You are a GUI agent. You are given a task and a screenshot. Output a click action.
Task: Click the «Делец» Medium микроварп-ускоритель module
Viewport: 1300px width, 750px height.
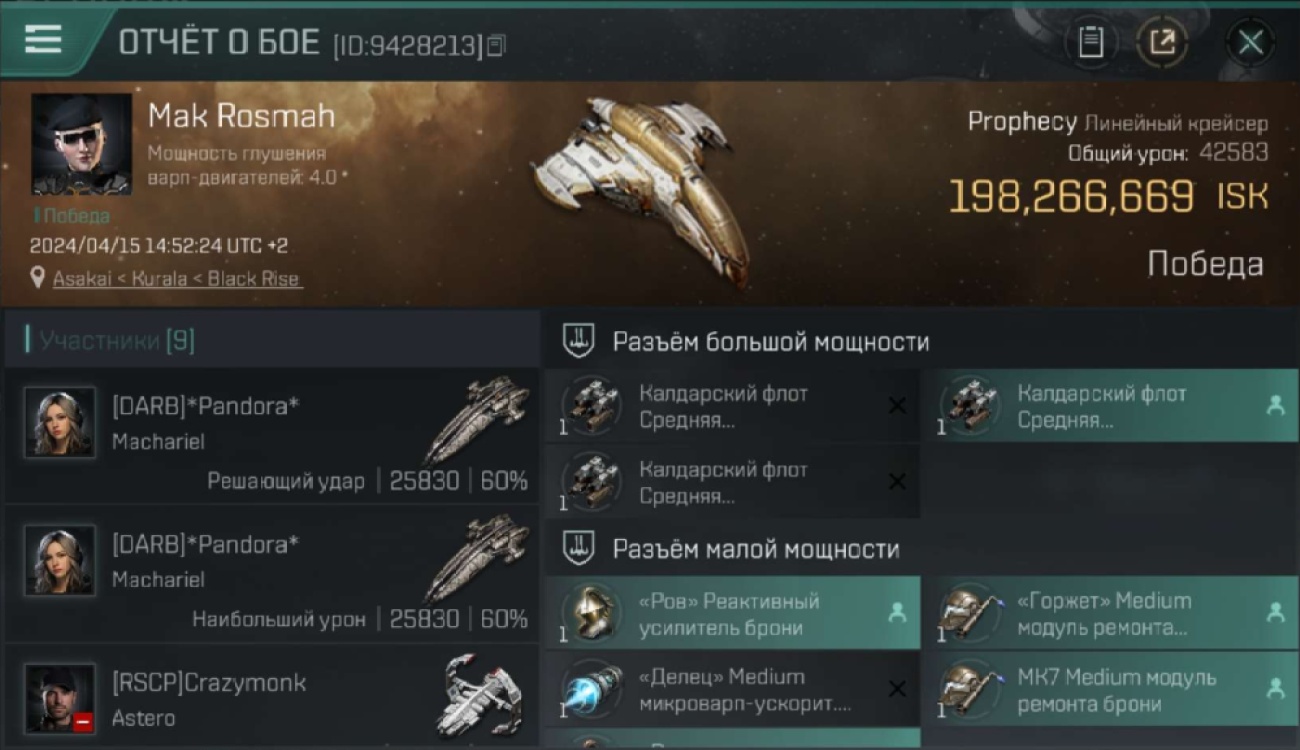pos(732,690)
